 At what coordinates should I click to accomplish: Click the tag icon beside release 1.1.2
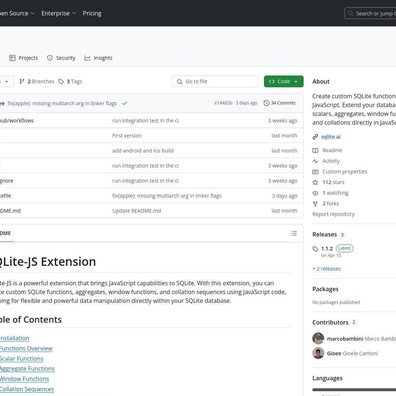[315, 249]
